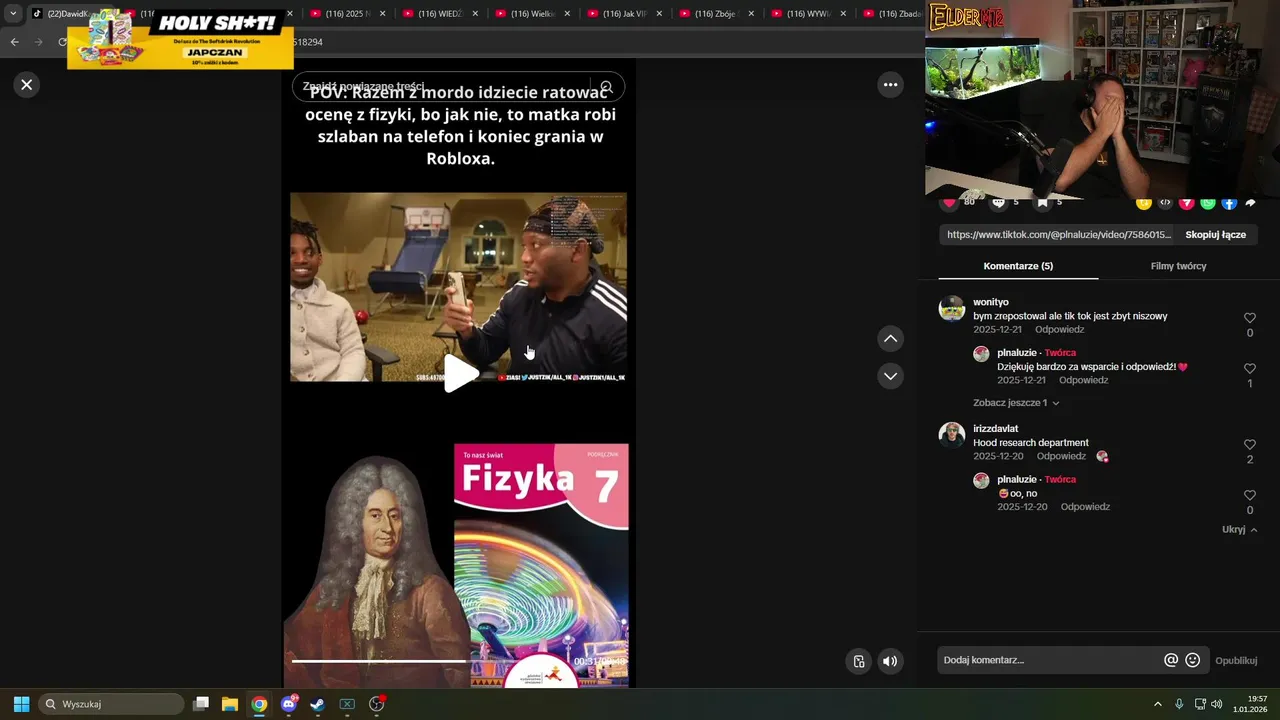Like the video with the heart icon
Viewport: 1280px width, 720px height.
(x=949, y=203)
